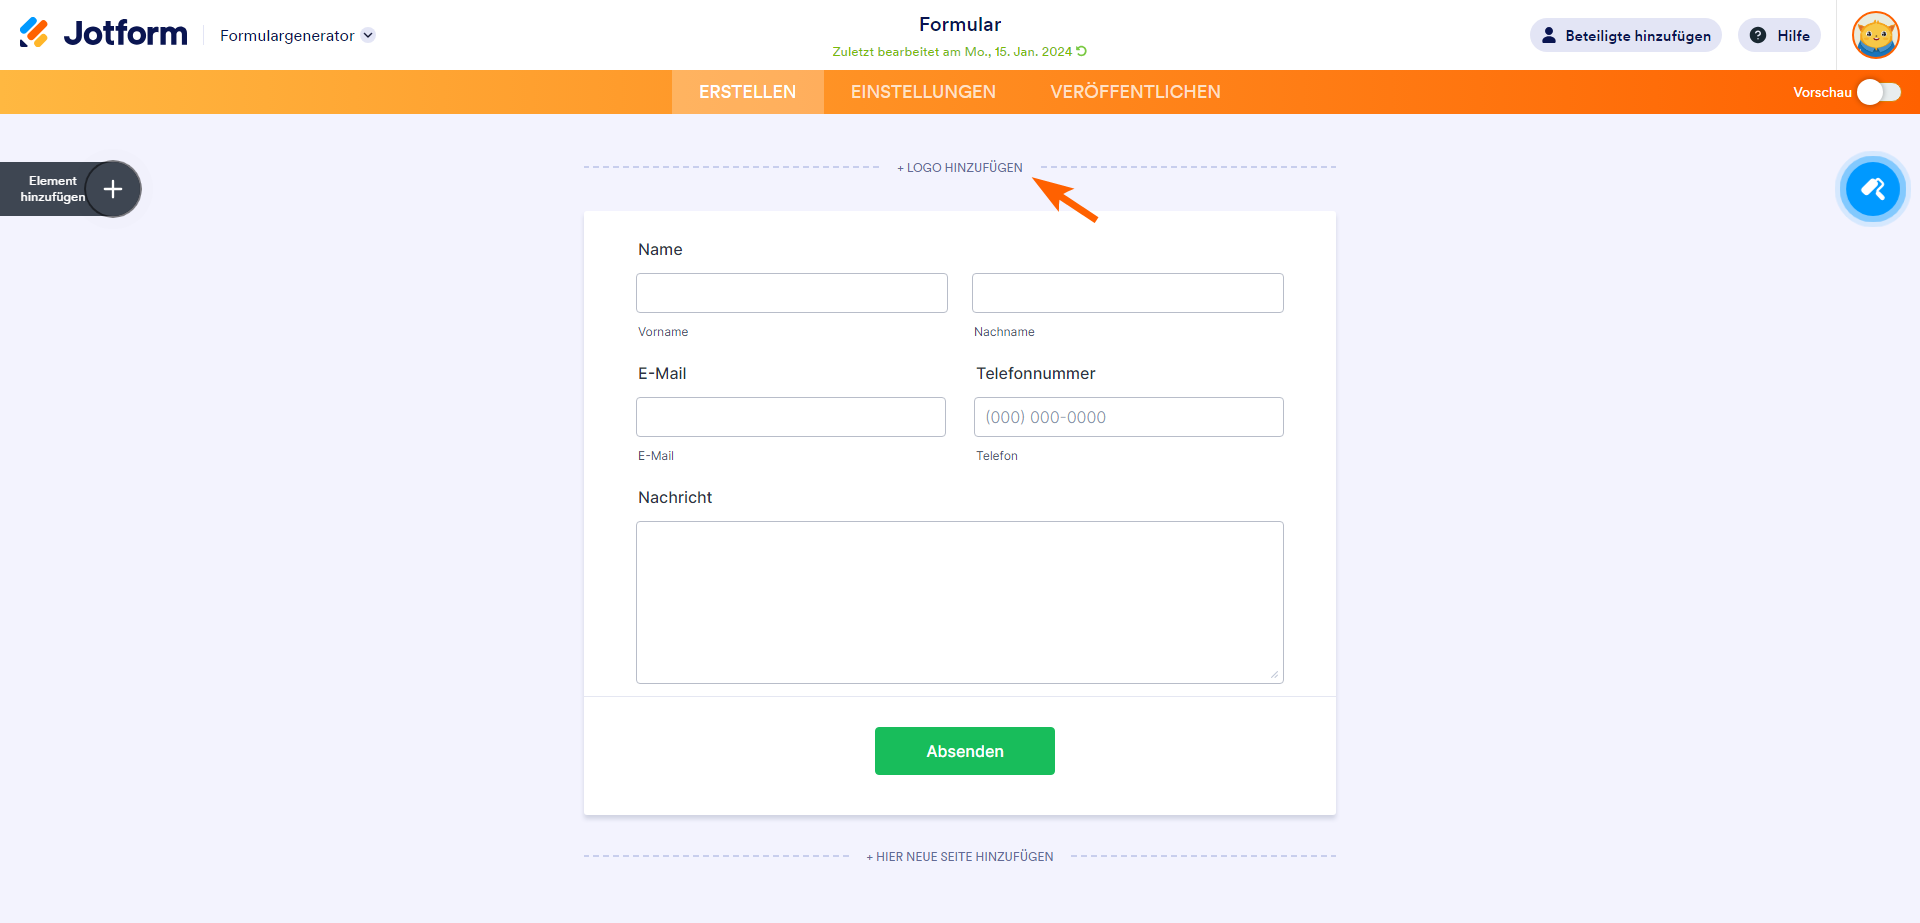Viewport: 1920px width, 923px height.
Task: Switch to the EINSTELLUNGEN tab
Action: [x=923, y=92]
